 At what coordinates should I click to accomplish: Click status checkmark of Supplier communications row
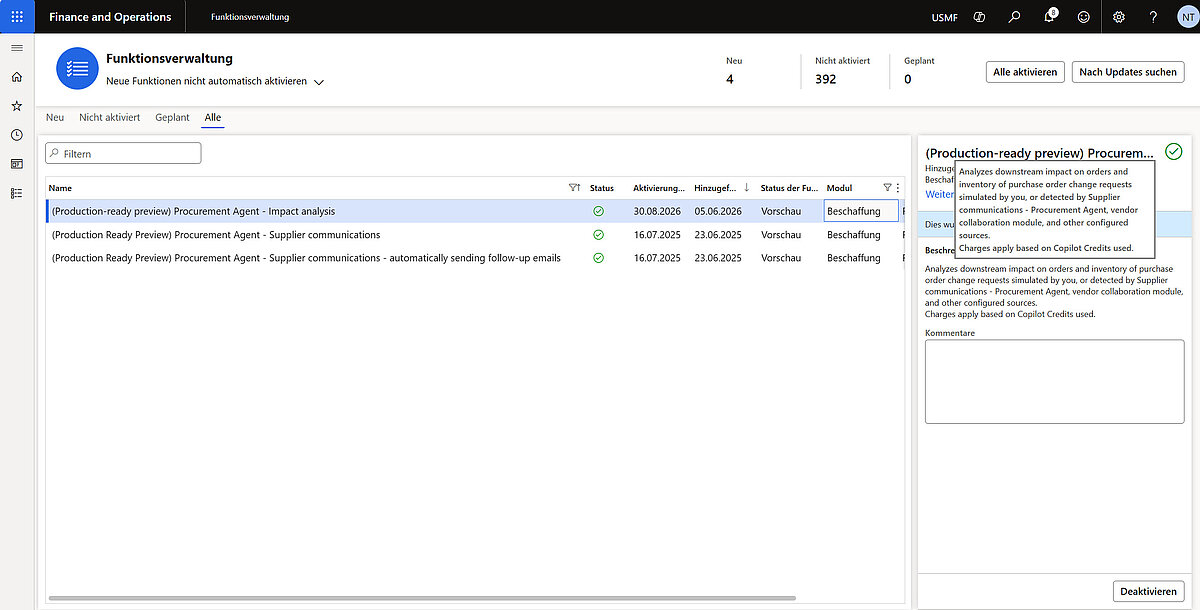point(598,235)
